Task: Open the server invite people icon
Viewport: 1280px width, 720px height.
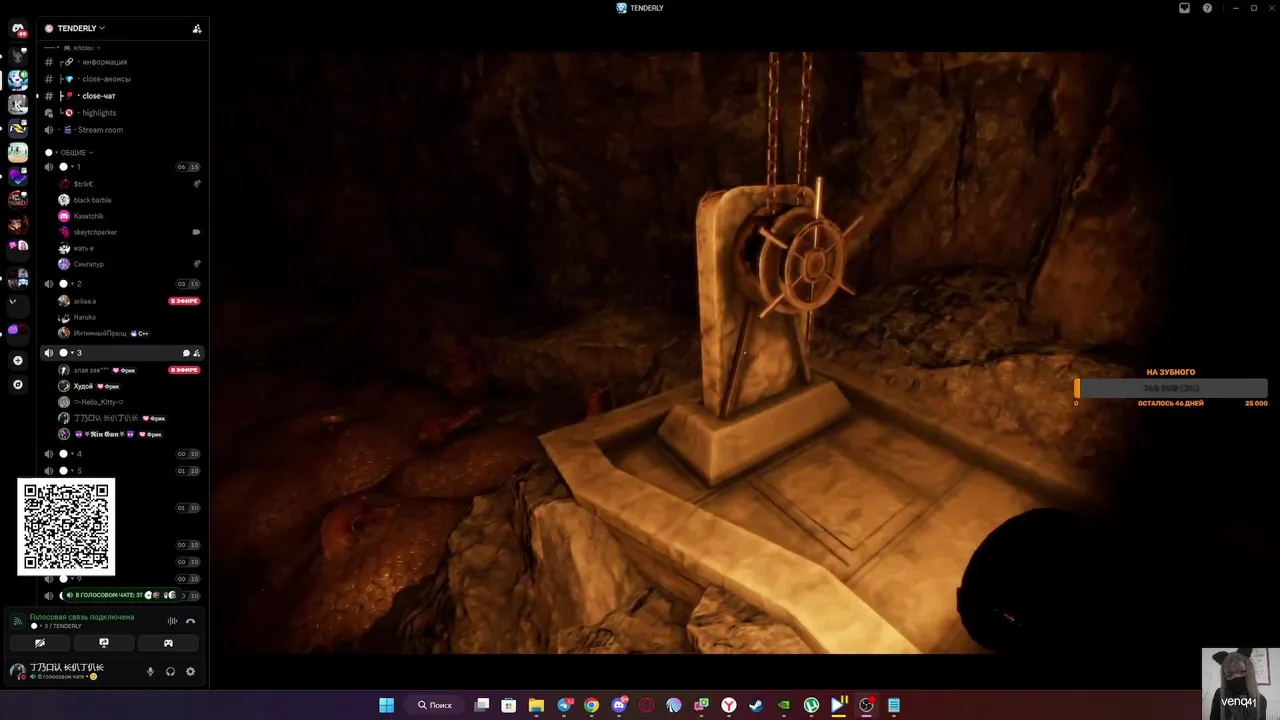Action: (197, 29)
